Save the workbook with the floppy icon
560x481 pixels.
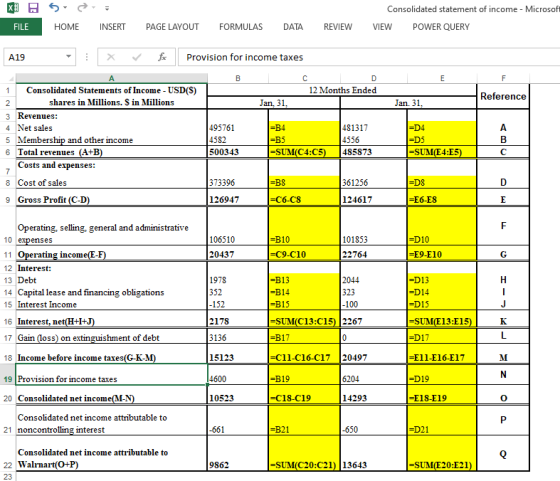point(33,8)
